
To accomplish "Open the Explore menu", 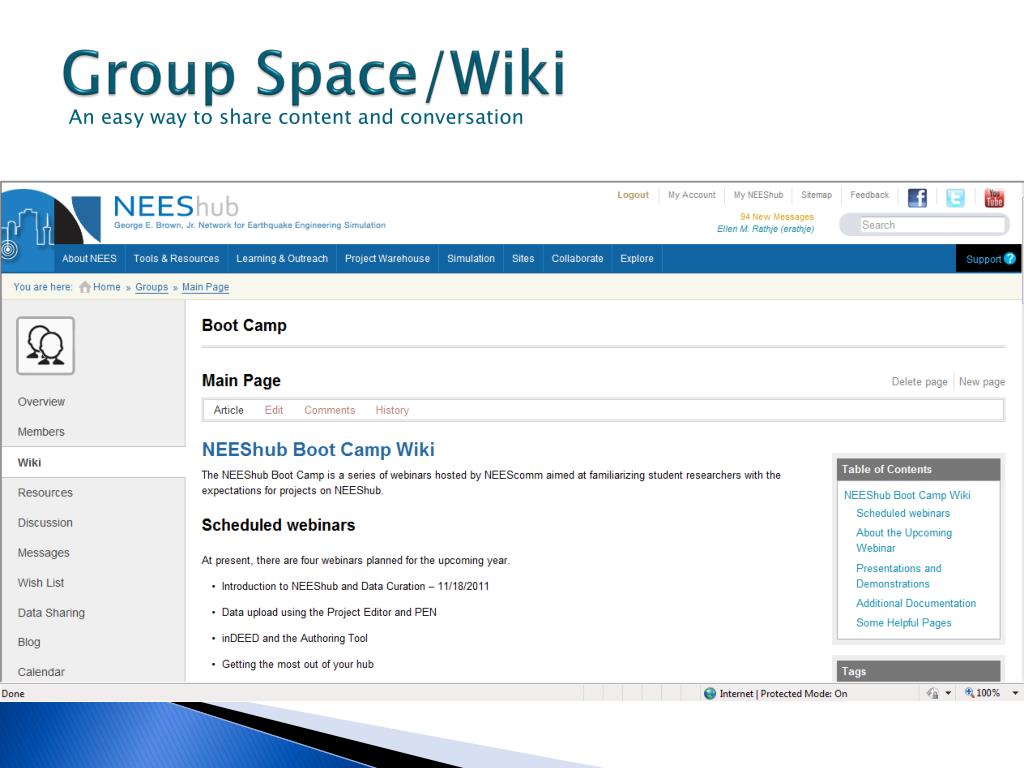I will [x=637, y=259].
